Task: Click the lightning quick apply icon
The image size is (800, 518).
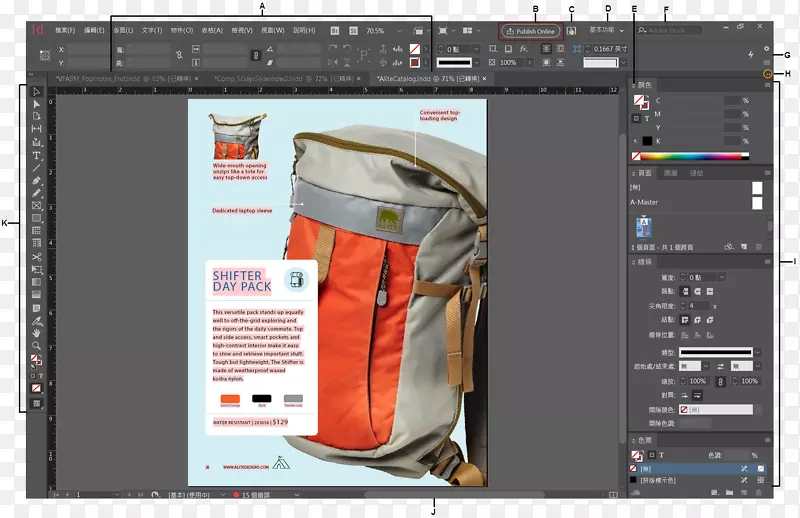Action: (751, 54)
